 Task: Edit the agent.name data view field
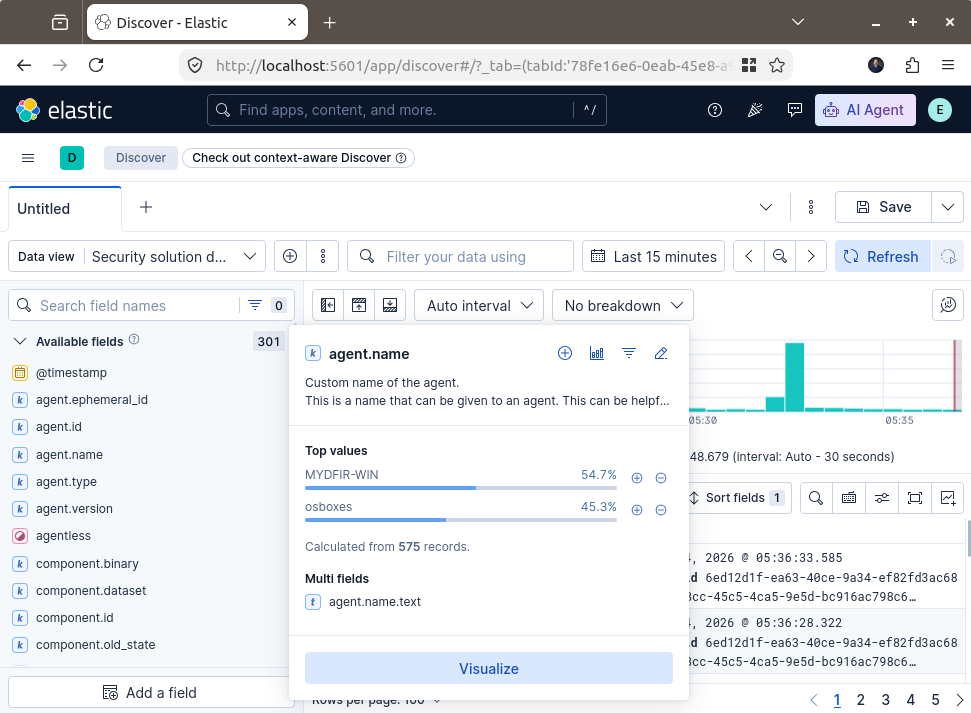click(x=661, y=353)
